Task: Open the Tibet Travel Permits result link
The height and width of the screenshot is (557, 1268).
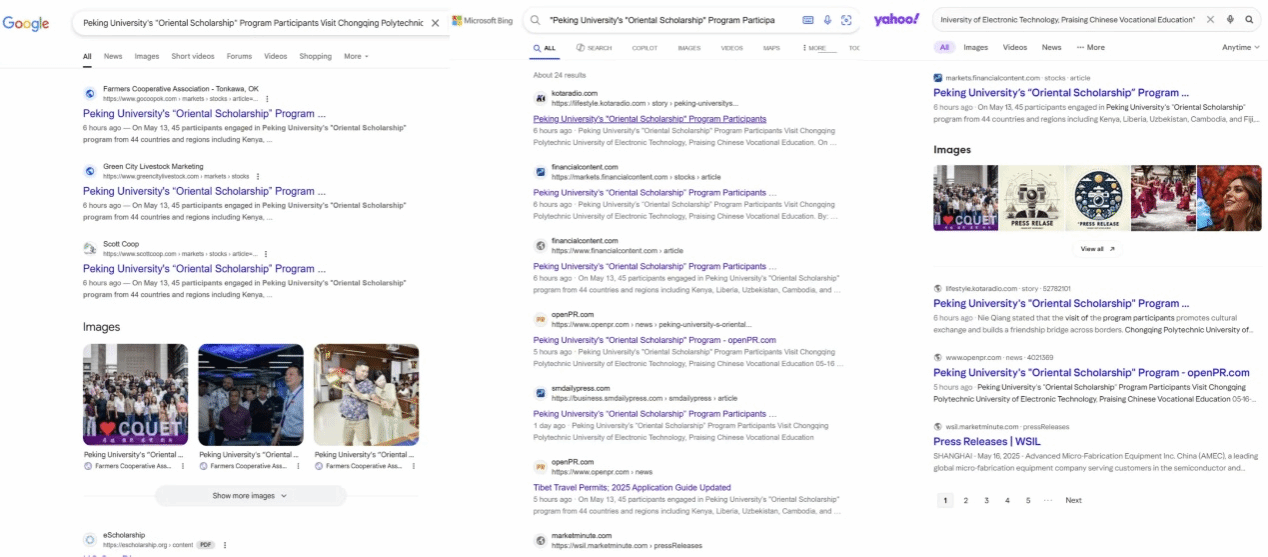Action: click(631, 487)
